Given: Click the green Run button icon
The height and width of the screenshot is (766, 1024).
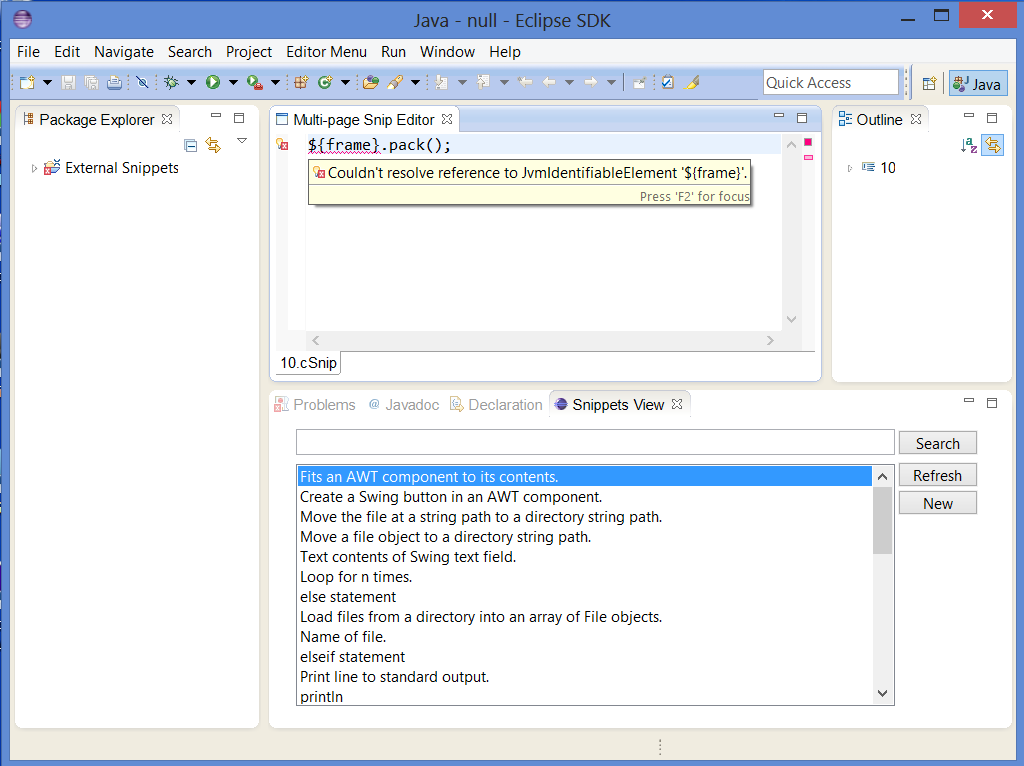Looking at the screenshot, I should pyautogui.click(x=213, y=82).
